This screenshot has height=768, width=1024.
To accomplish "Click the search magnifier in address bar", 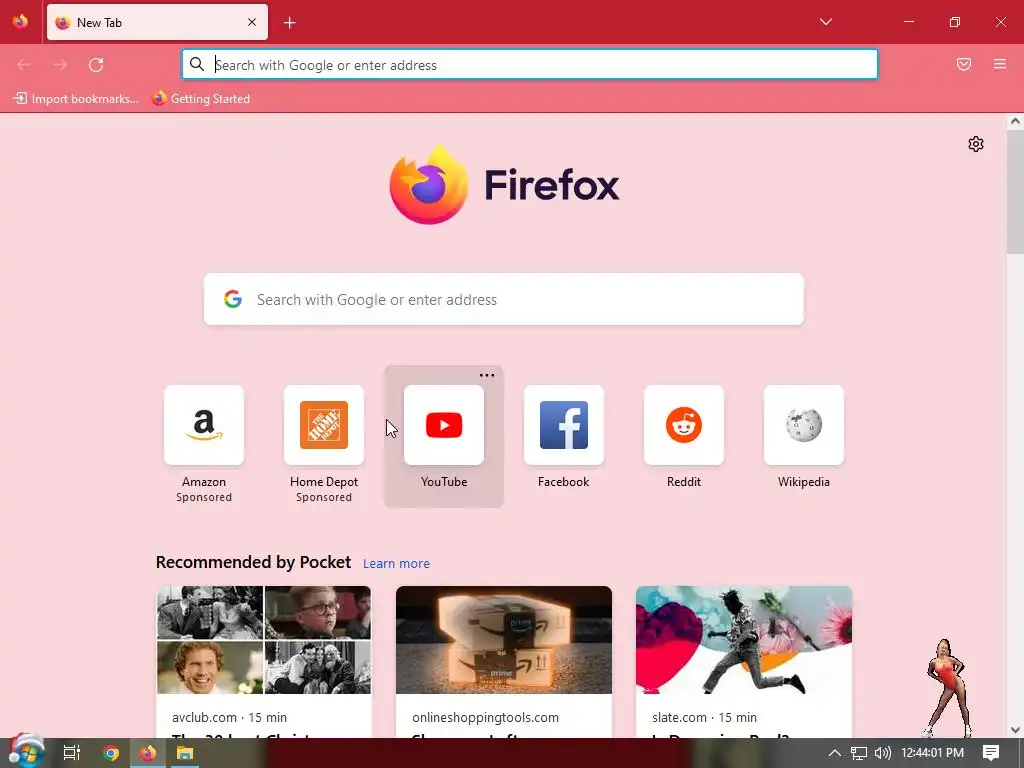I will pos(197,64).
